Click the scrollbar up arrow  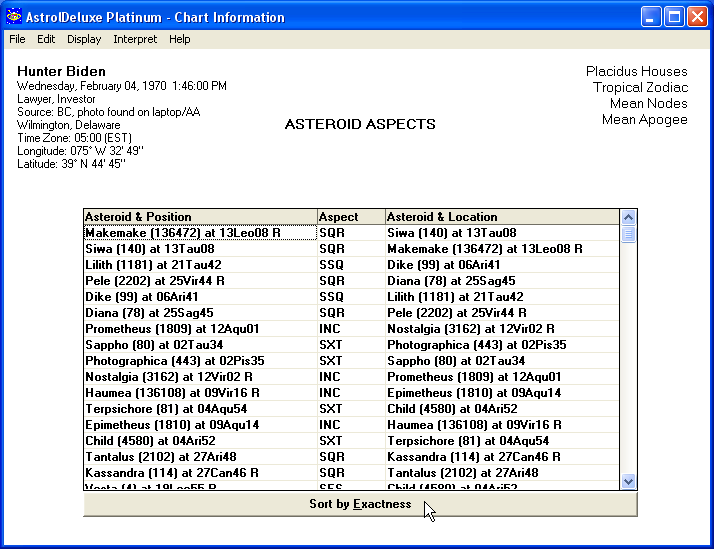click(x=628, y=217)
